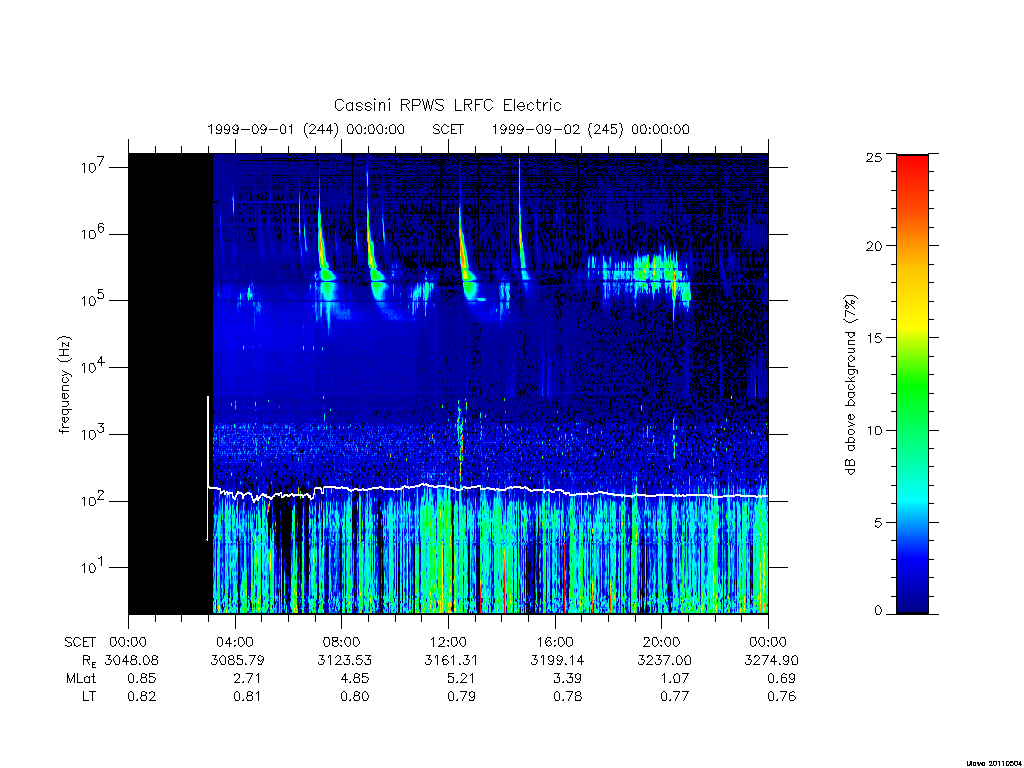The image size is (1024, 768).
Task: Click the white vertical bar near plot start
Action: 208,468
